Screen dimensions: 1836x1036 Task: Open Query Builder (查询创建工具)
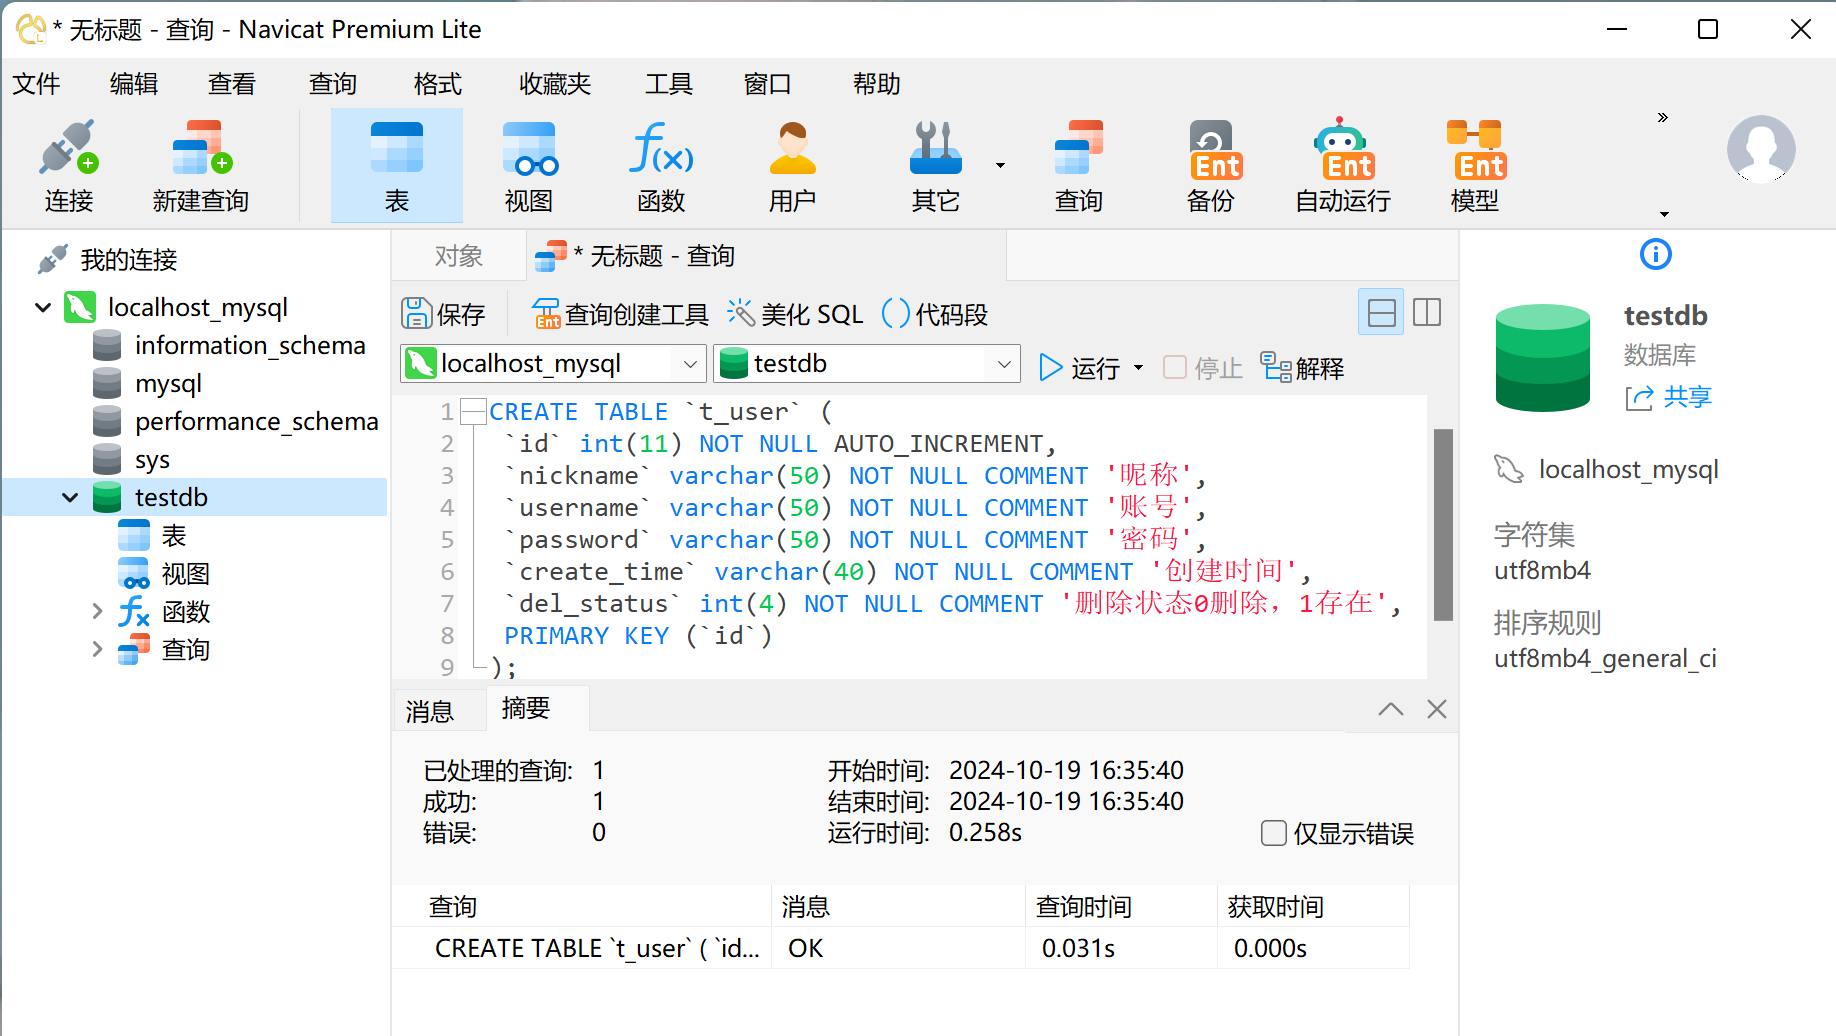click(620, 314)
